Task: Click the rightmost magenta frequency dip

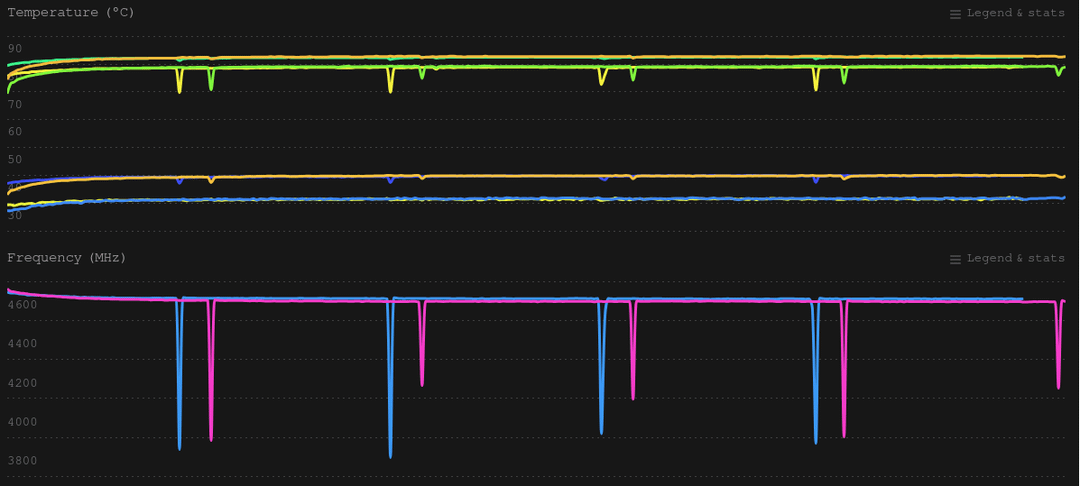Action: (x=1058, y=385)
